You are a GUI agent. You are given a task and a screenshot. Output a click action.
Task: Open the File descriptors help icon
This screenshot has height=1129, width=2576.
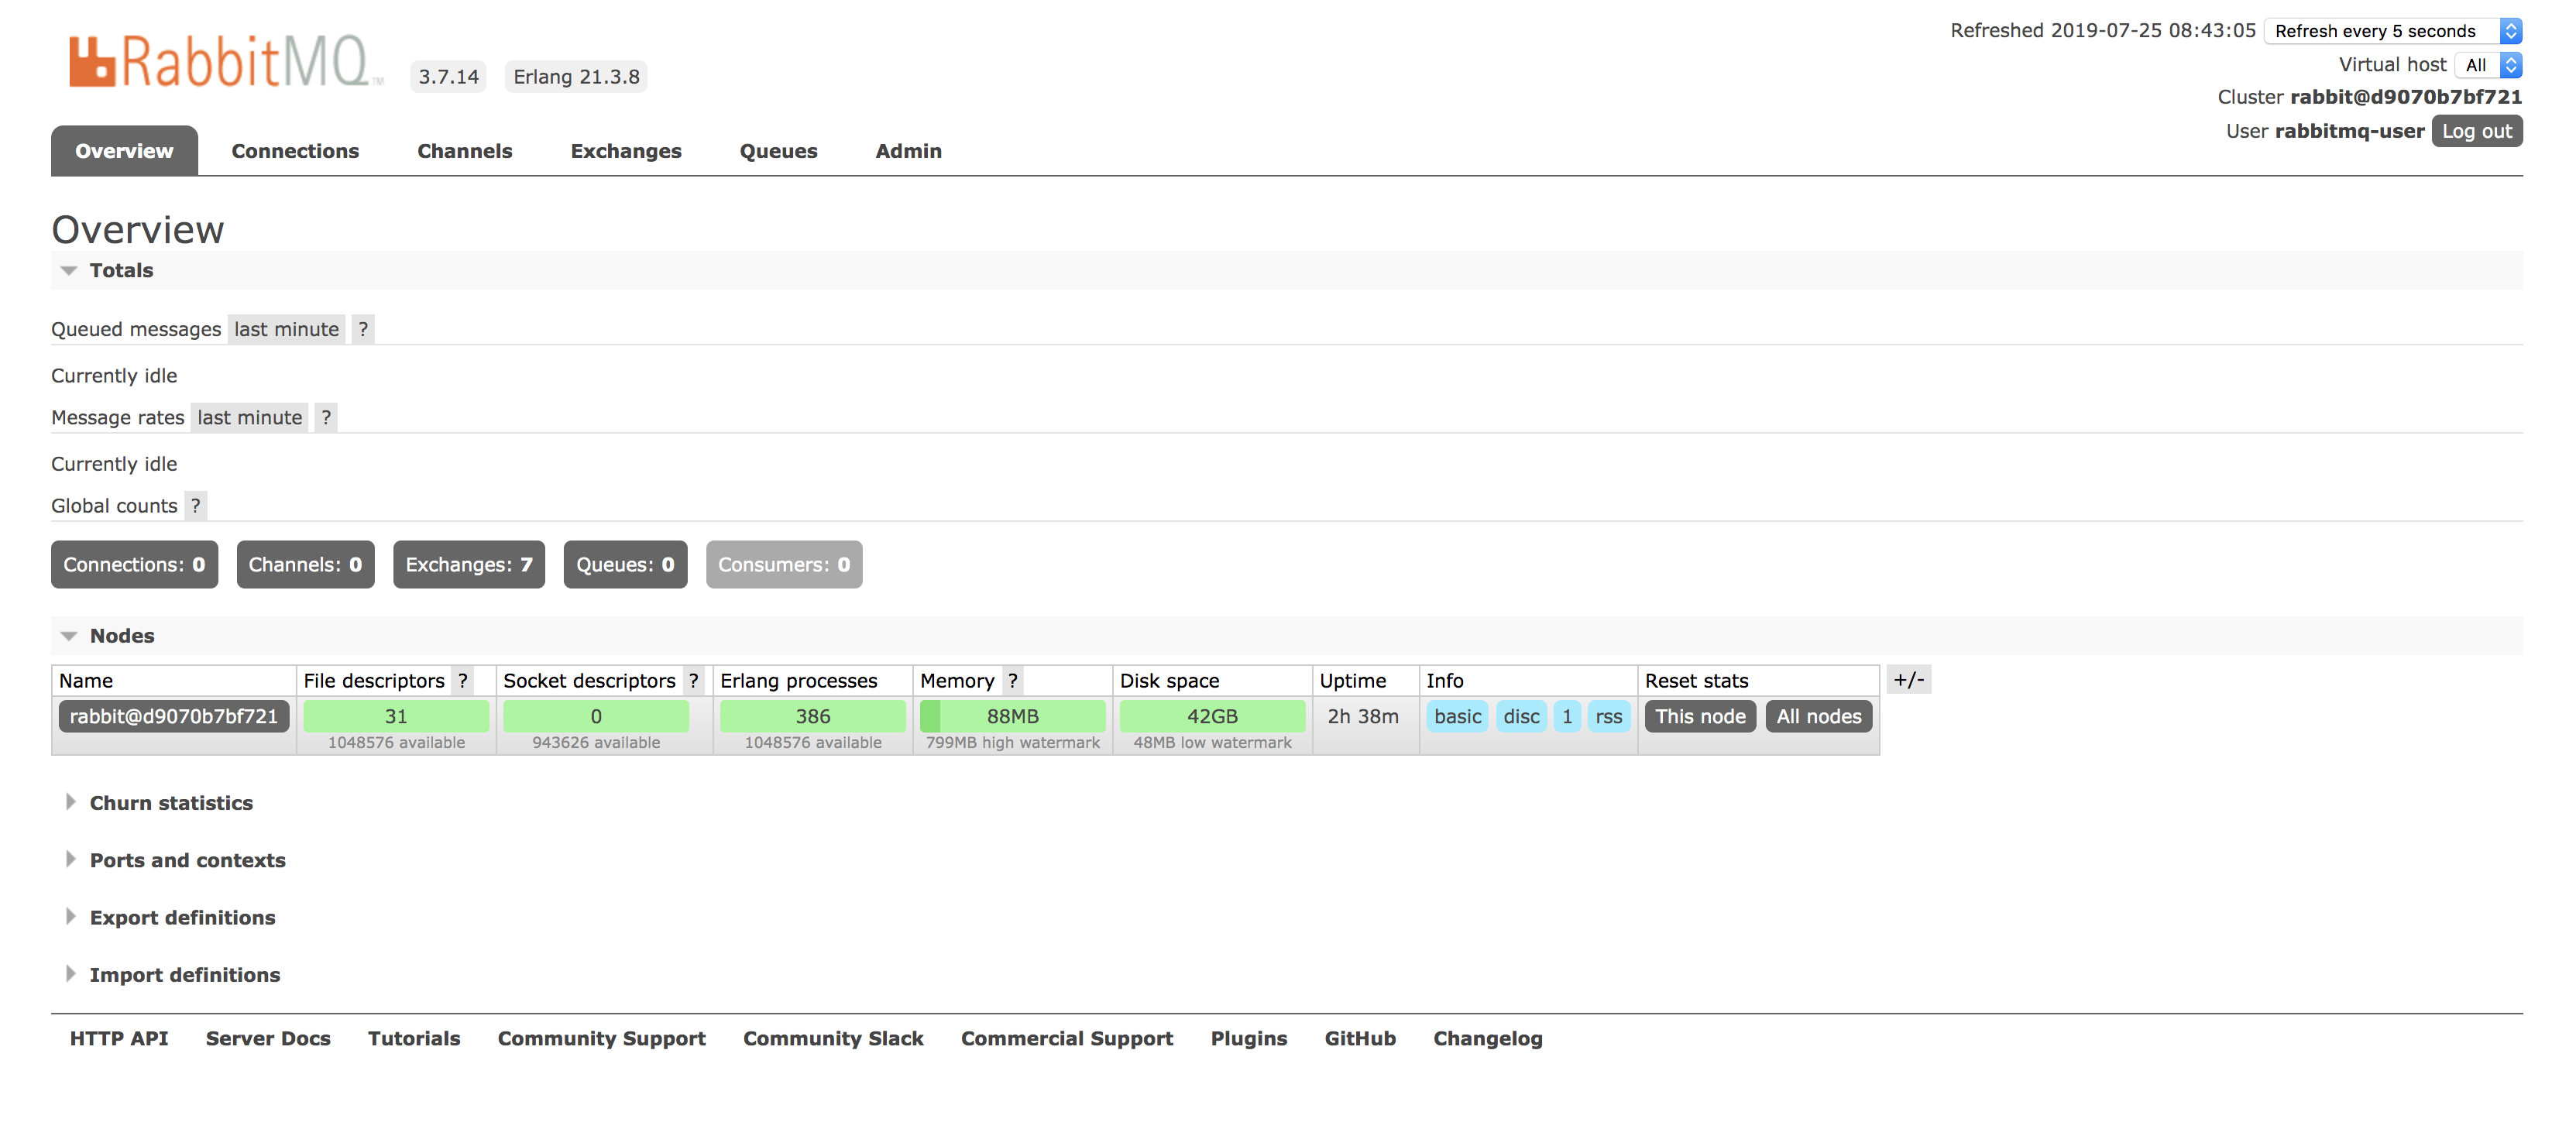(x=463, y=681)
